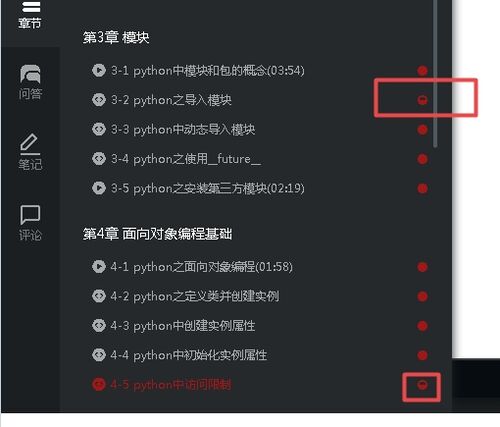Click the code icon beside lesson 3-2

[99, 100]
